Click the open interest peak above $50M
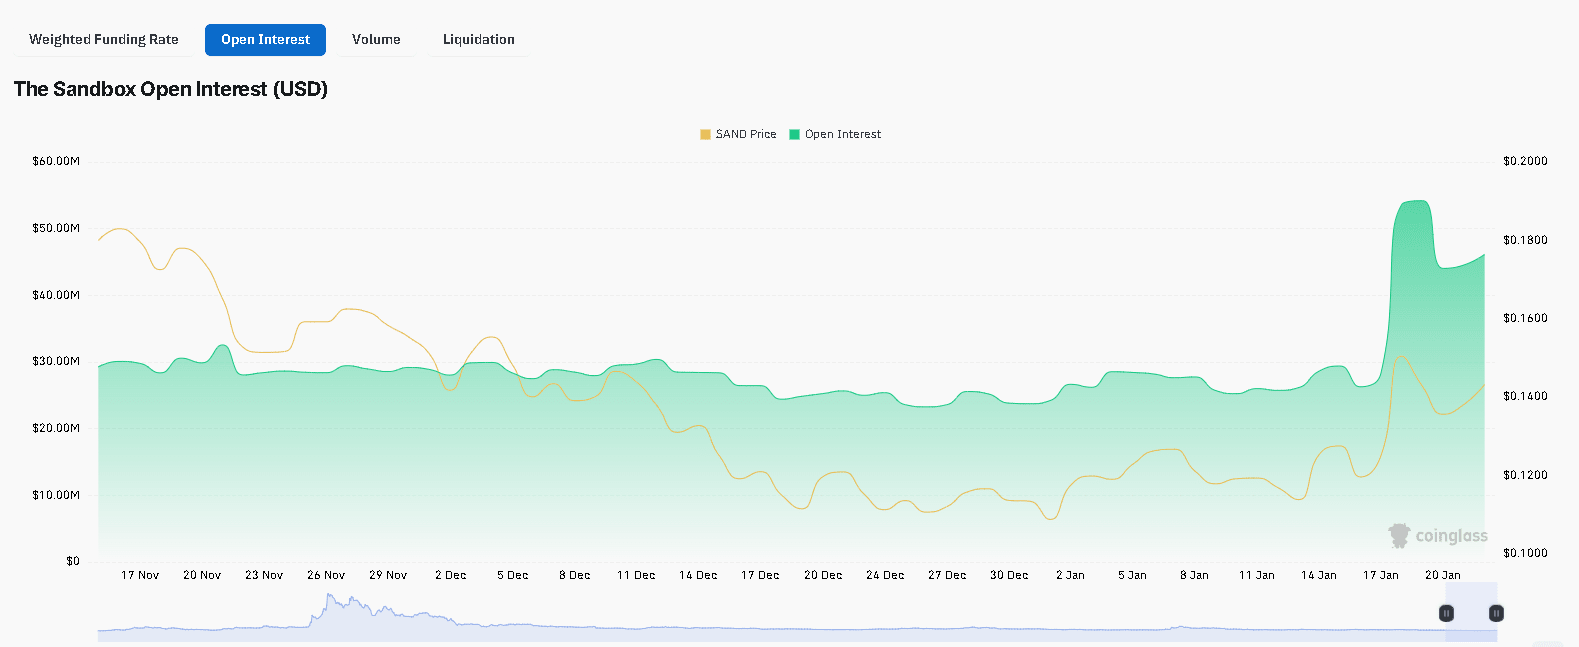1579x647 pixels. 1415,203
